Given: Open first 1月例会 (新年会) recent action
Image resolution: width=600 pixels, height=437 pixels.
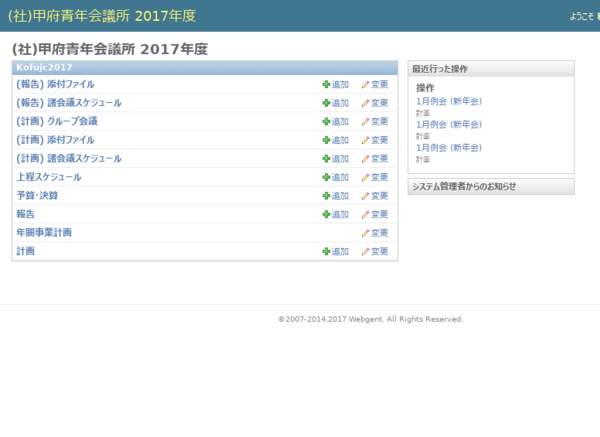Looking at the screenshot, I should (448, 102).
